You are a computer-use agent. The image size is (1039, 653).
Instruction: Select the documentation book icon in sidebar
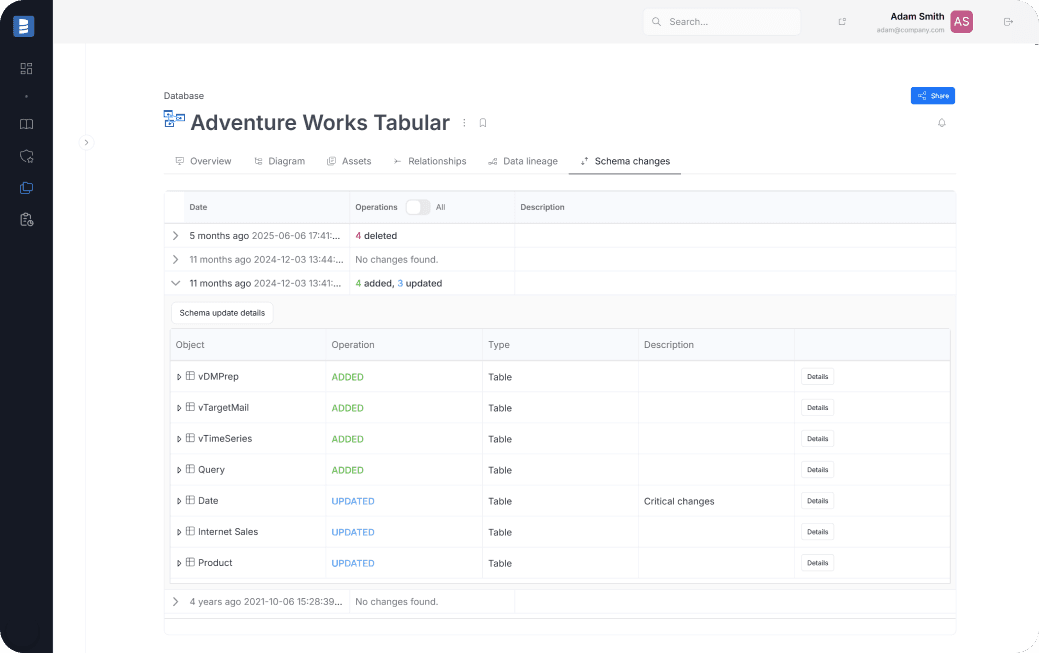26,124
